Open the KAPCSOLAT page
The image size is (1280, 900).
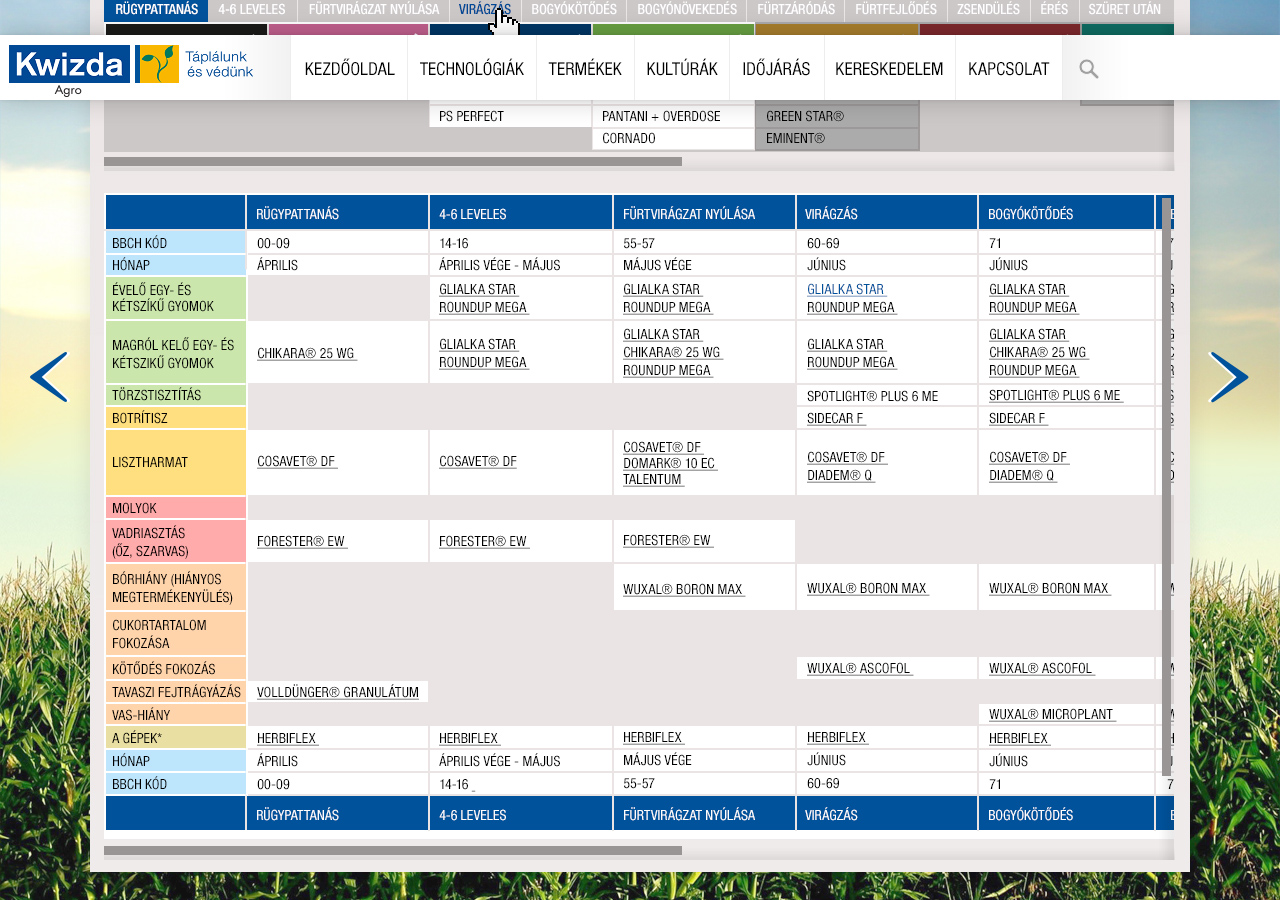(1009, 69)
